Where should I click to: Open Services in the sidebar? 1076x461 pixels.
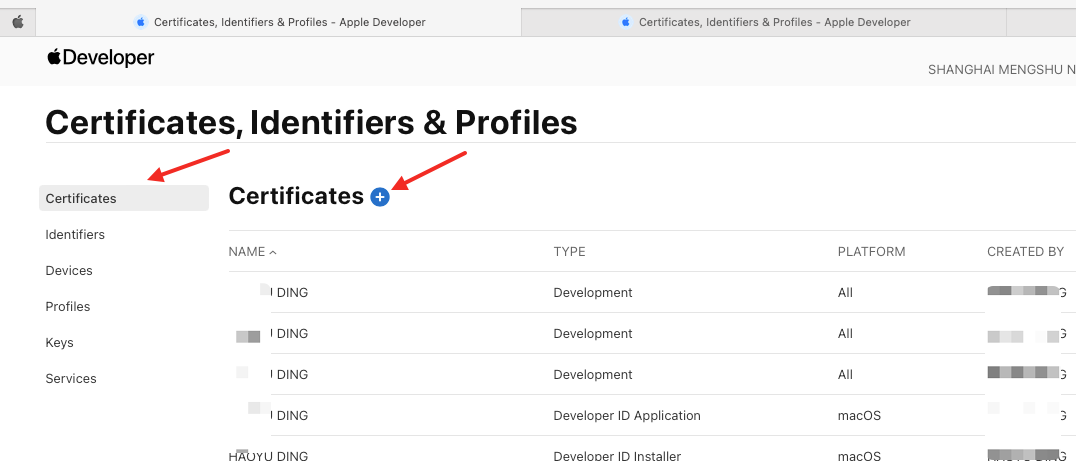click(x=71, y=378)
